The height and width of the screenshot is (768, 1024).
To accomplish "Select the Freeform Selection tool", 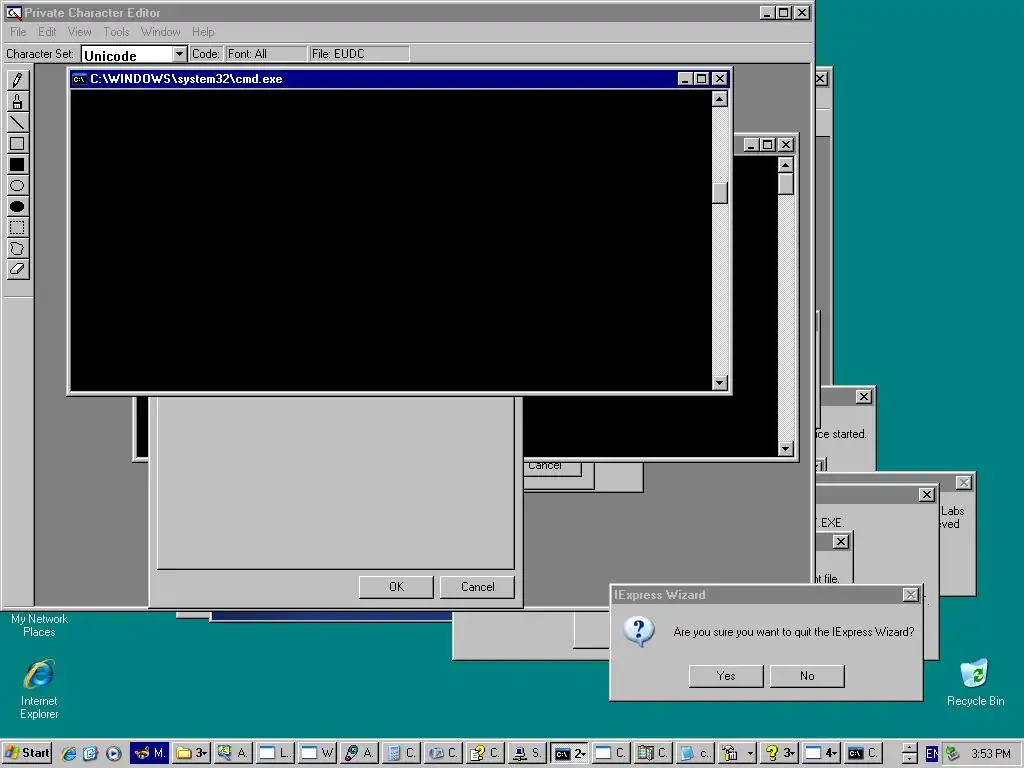I will coord(17,248).
